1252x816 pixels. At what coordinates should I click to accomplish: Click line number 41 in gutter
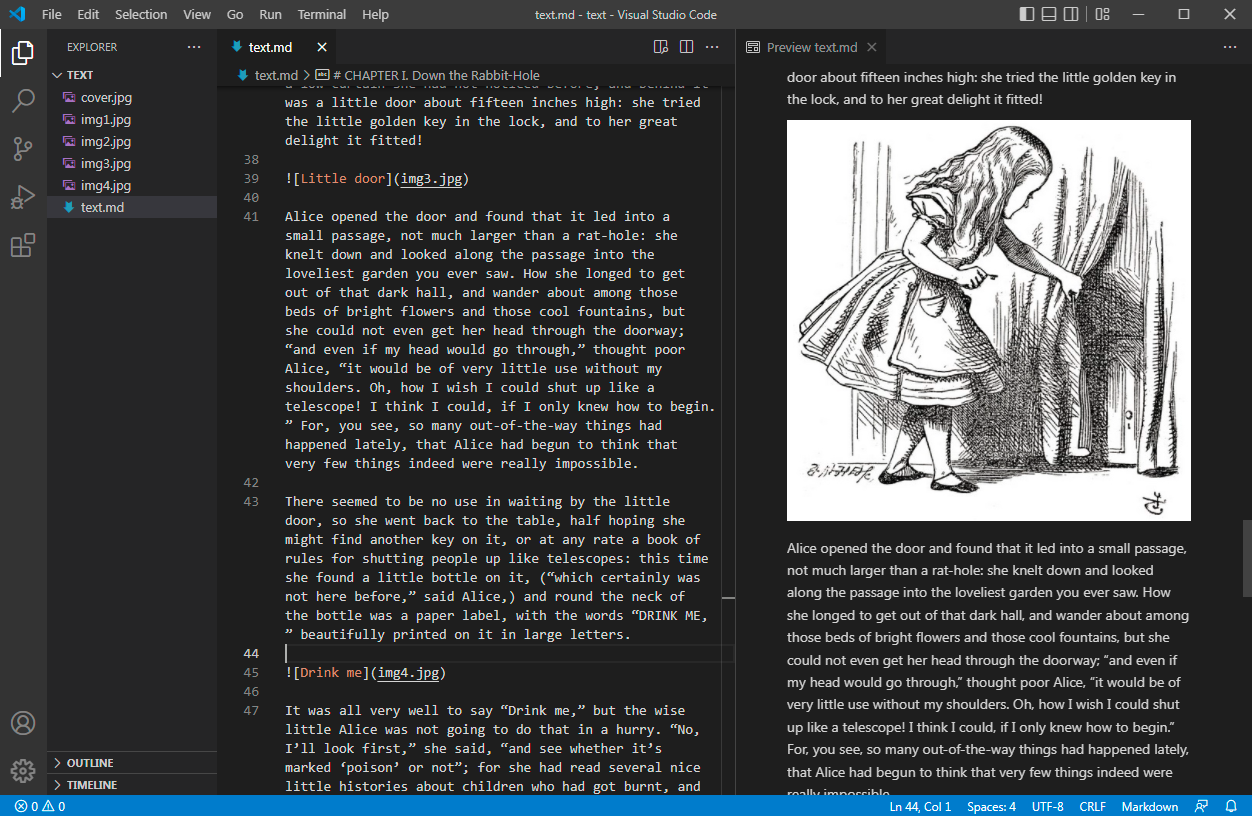pyautogui.click(x=251, y=217)
